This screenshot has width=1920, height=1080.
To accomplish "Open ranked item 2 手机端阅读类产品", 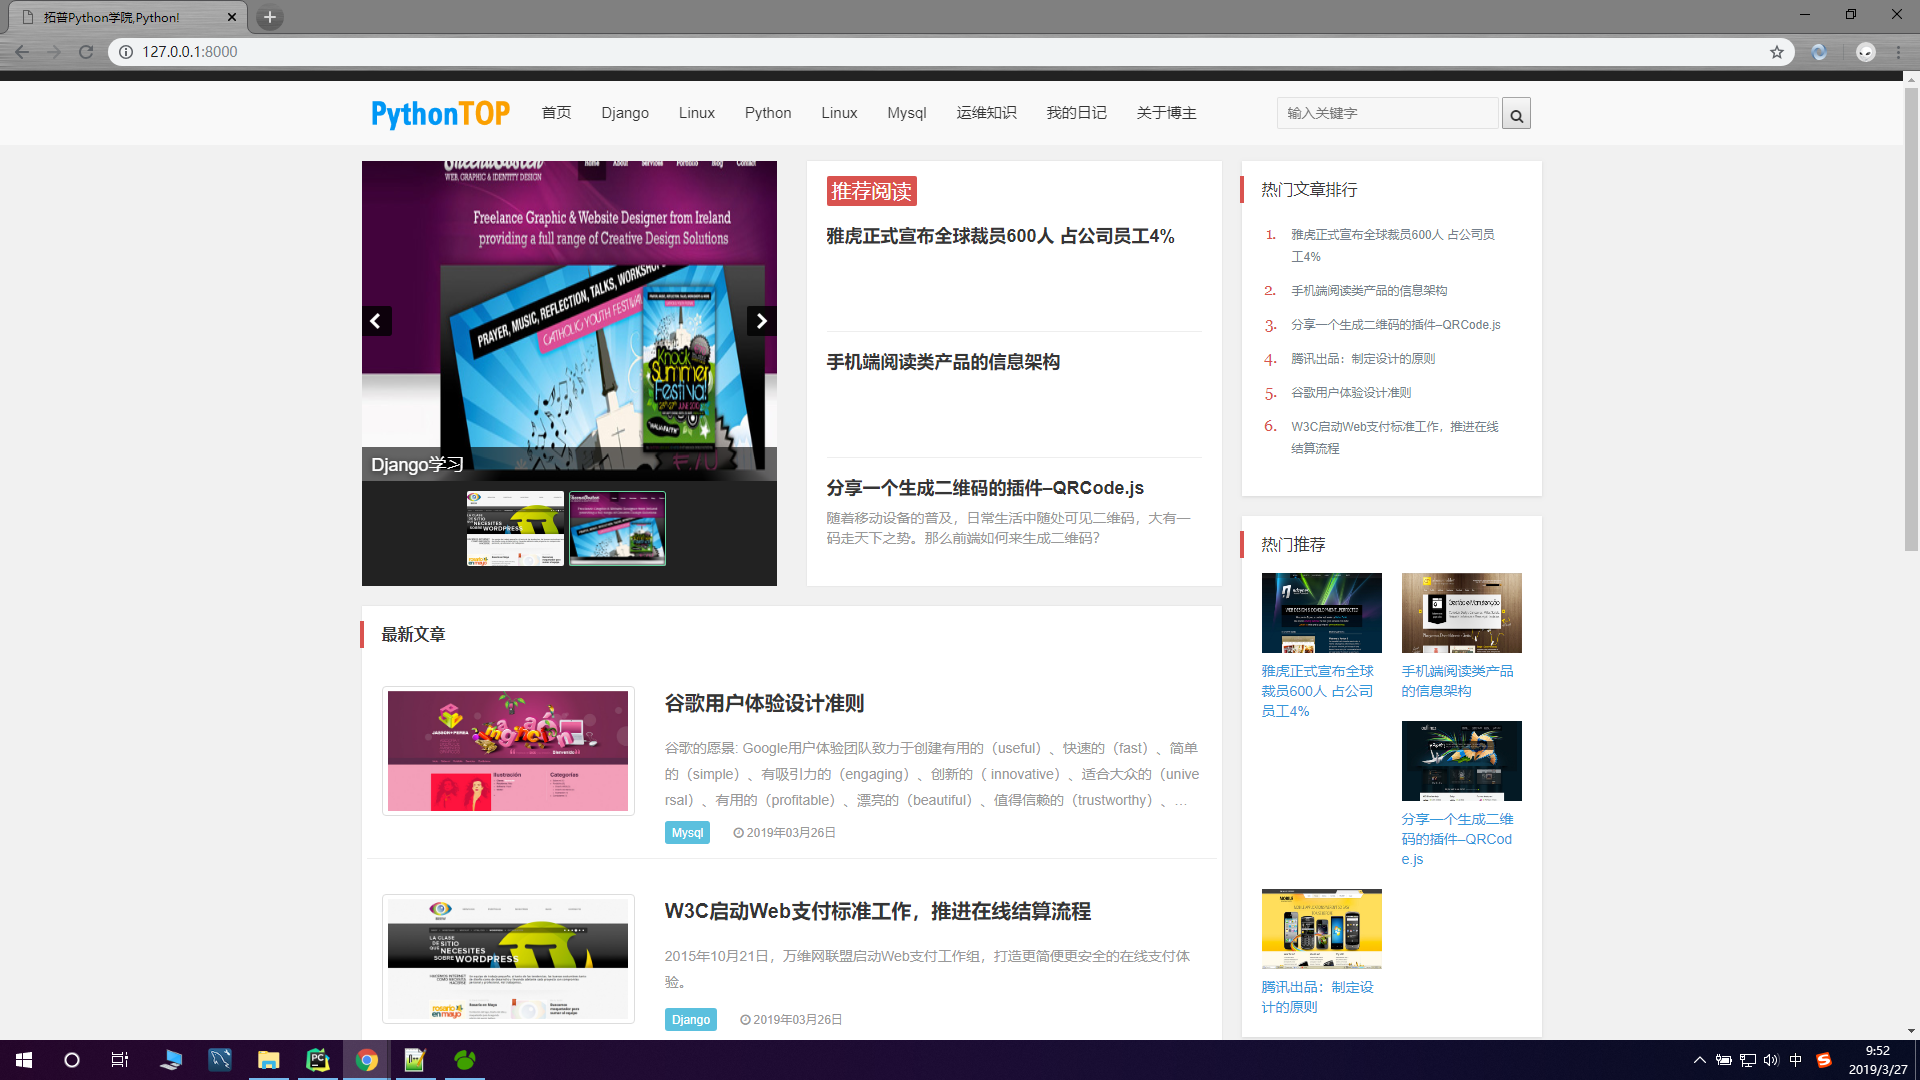I will point(1369,291).
